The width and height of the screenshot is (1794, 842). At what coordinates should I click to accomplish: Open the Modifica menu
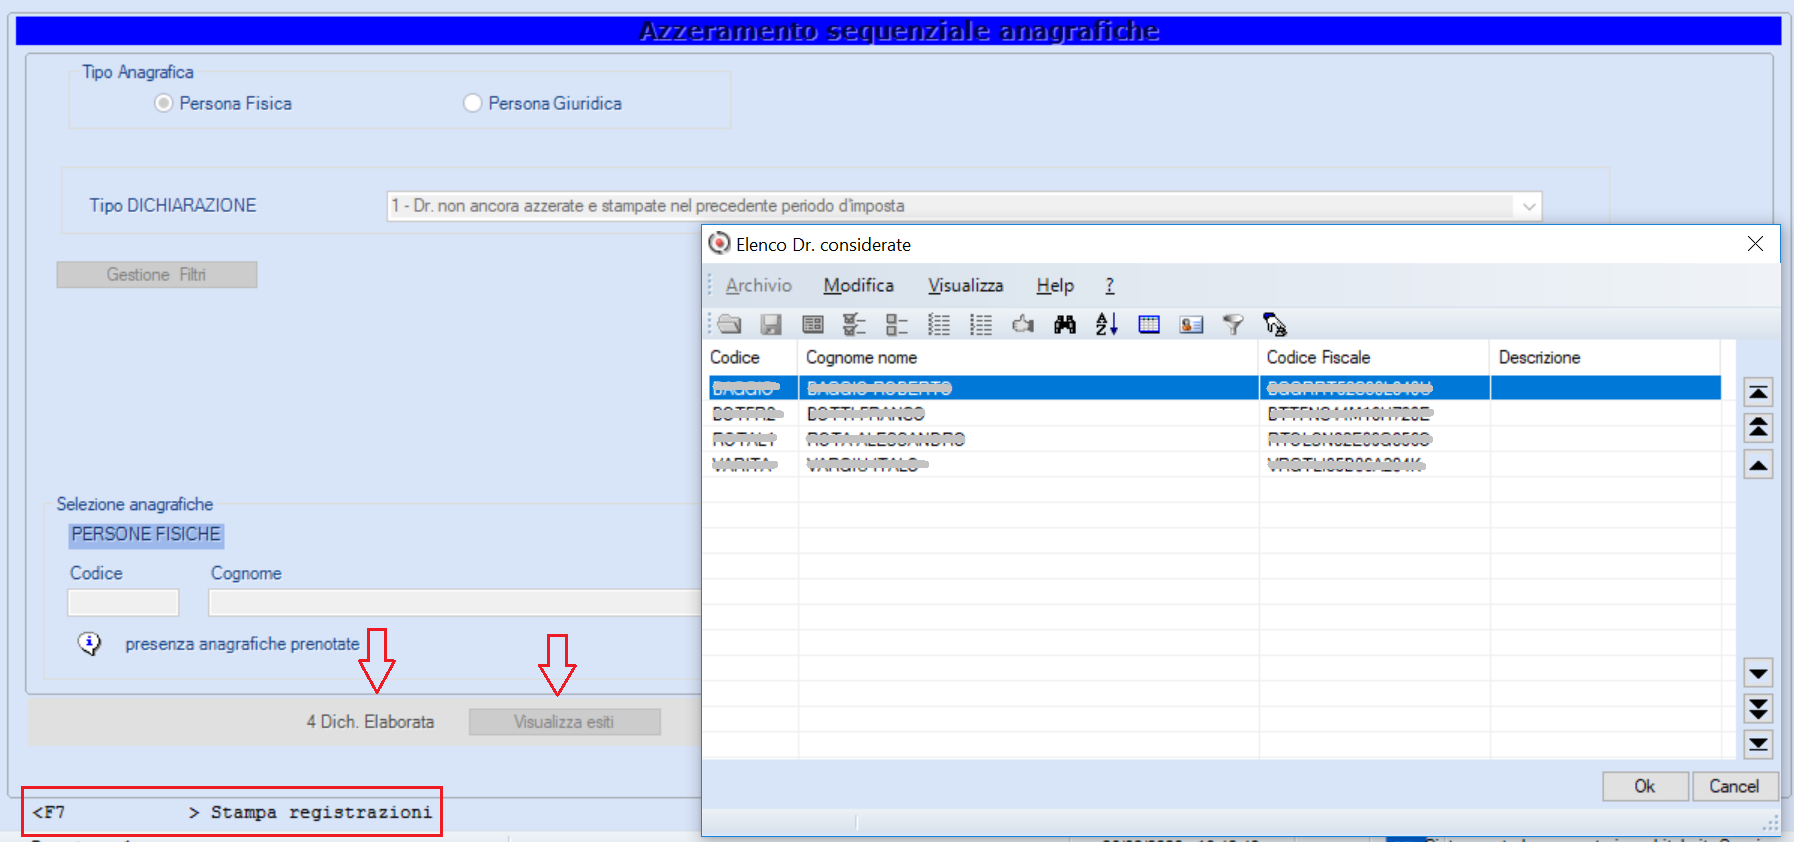(859, 286)
